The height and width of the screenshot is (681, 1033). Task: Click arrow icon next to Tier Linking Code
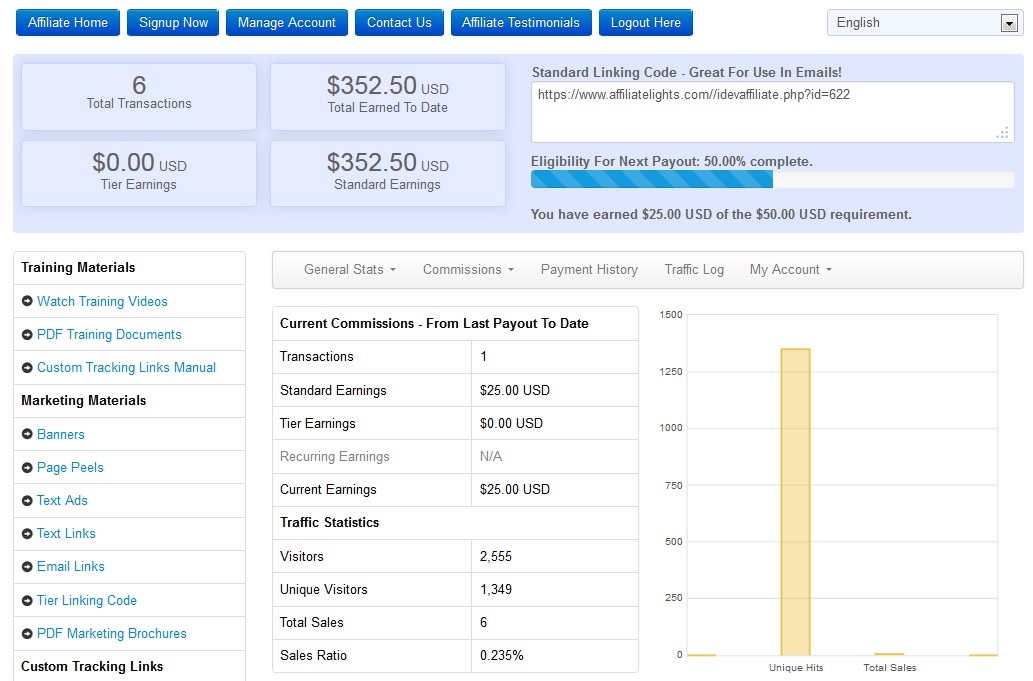click(x=27, y=601)
